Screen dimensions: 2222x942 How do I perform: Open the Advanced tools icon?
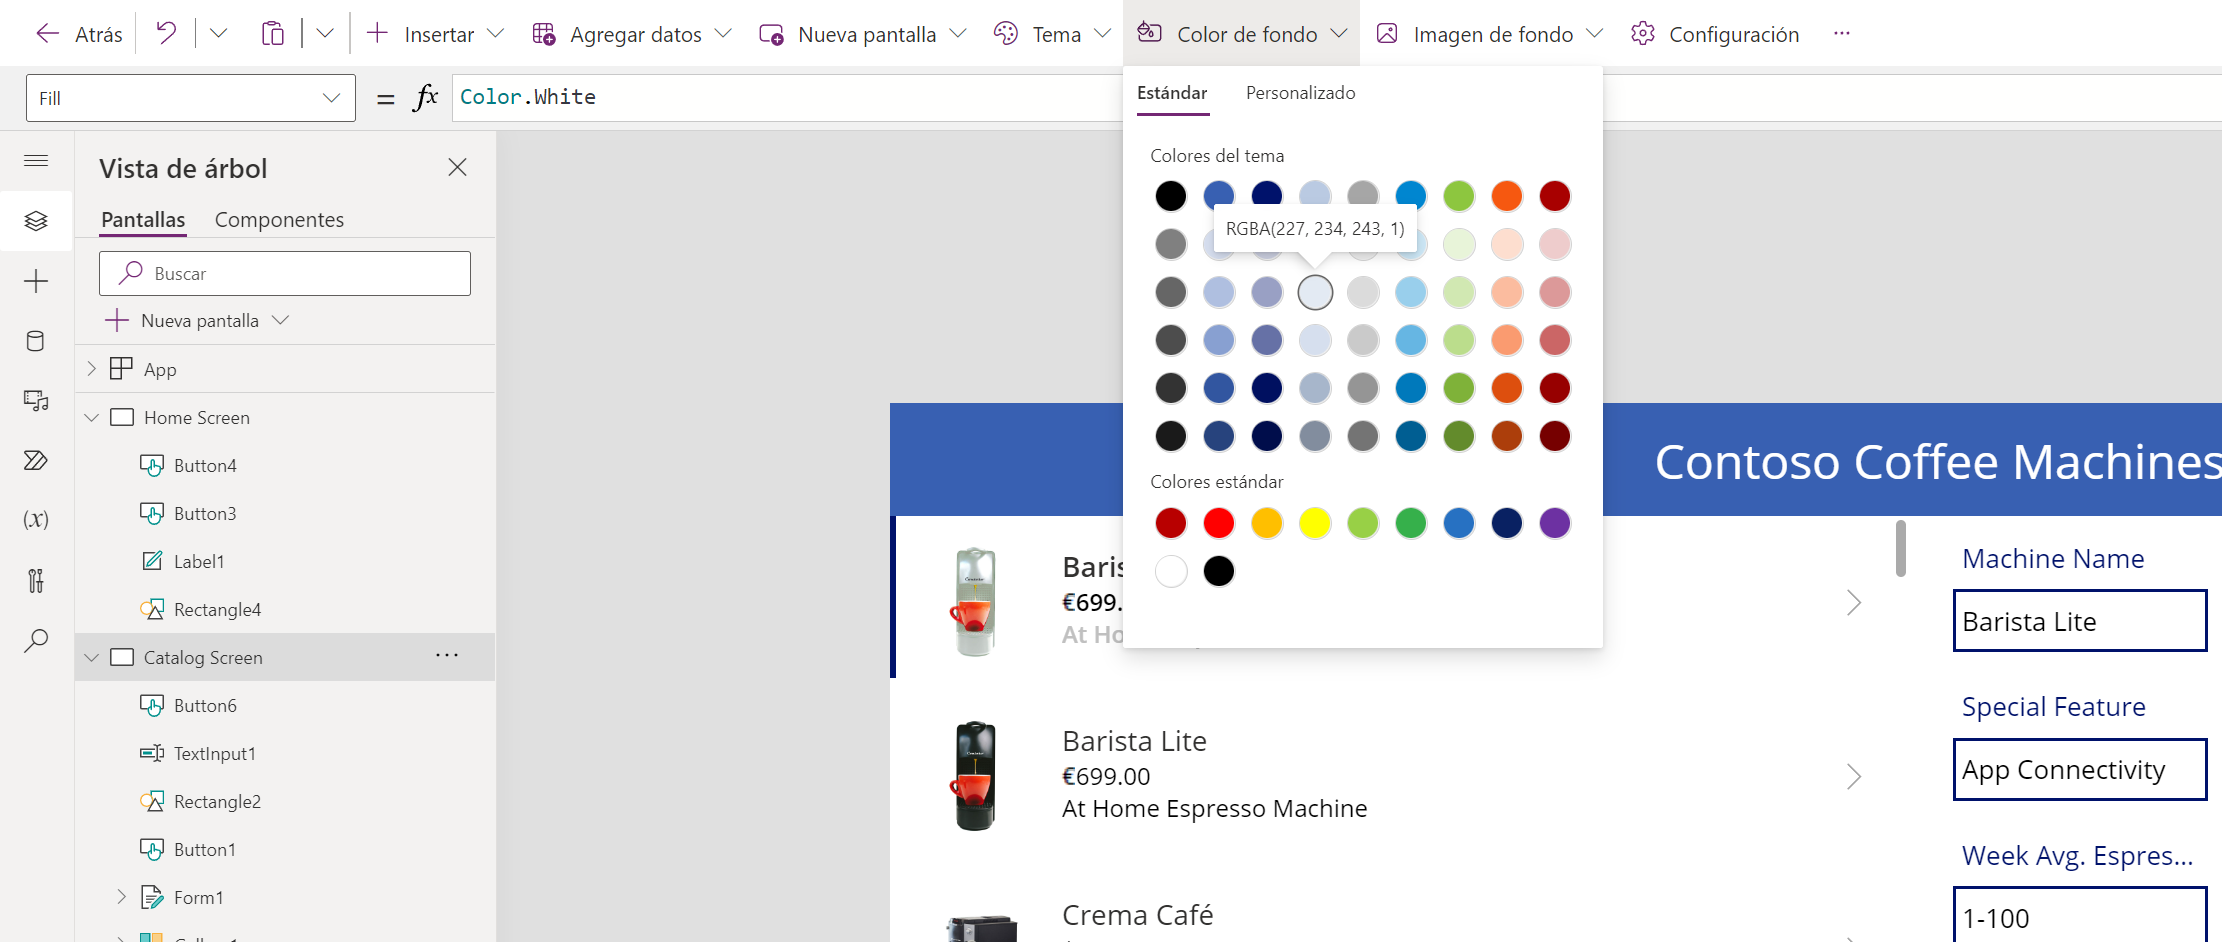pos(36,580)
